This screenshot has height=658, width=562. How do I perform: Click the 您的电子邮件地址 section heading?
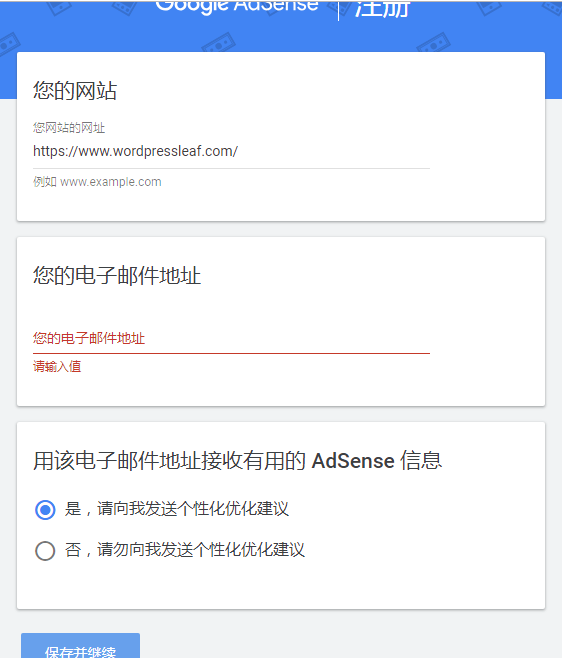click(x=117, y=276)
